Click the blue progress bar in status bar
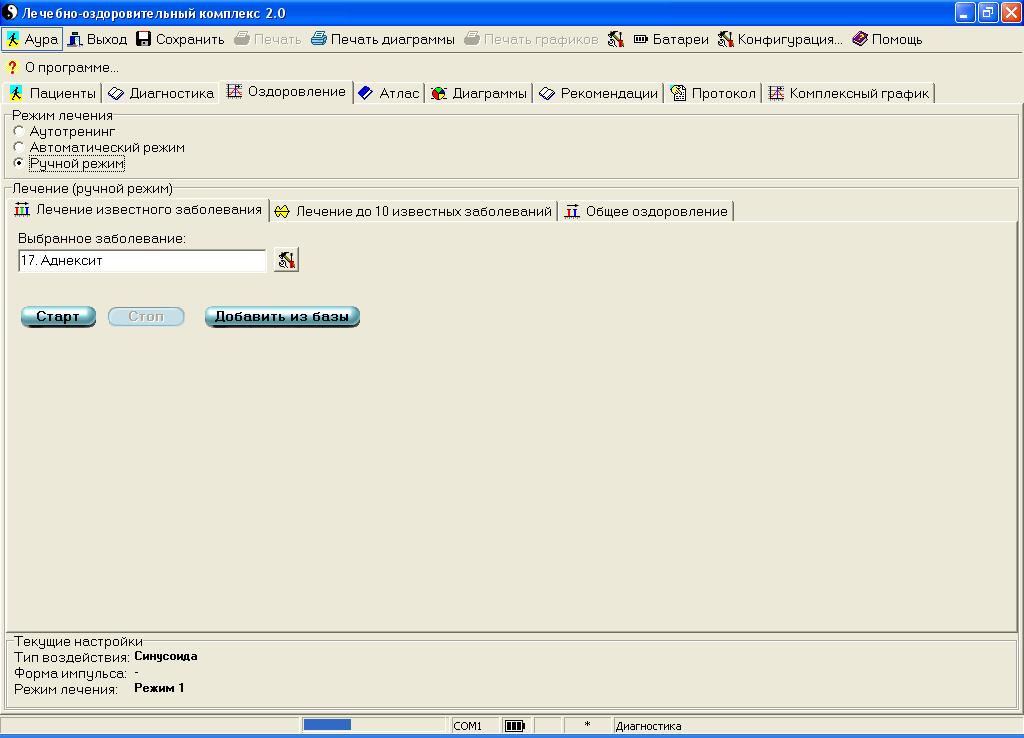This screenshot has height=738, width=1024. 327,725
